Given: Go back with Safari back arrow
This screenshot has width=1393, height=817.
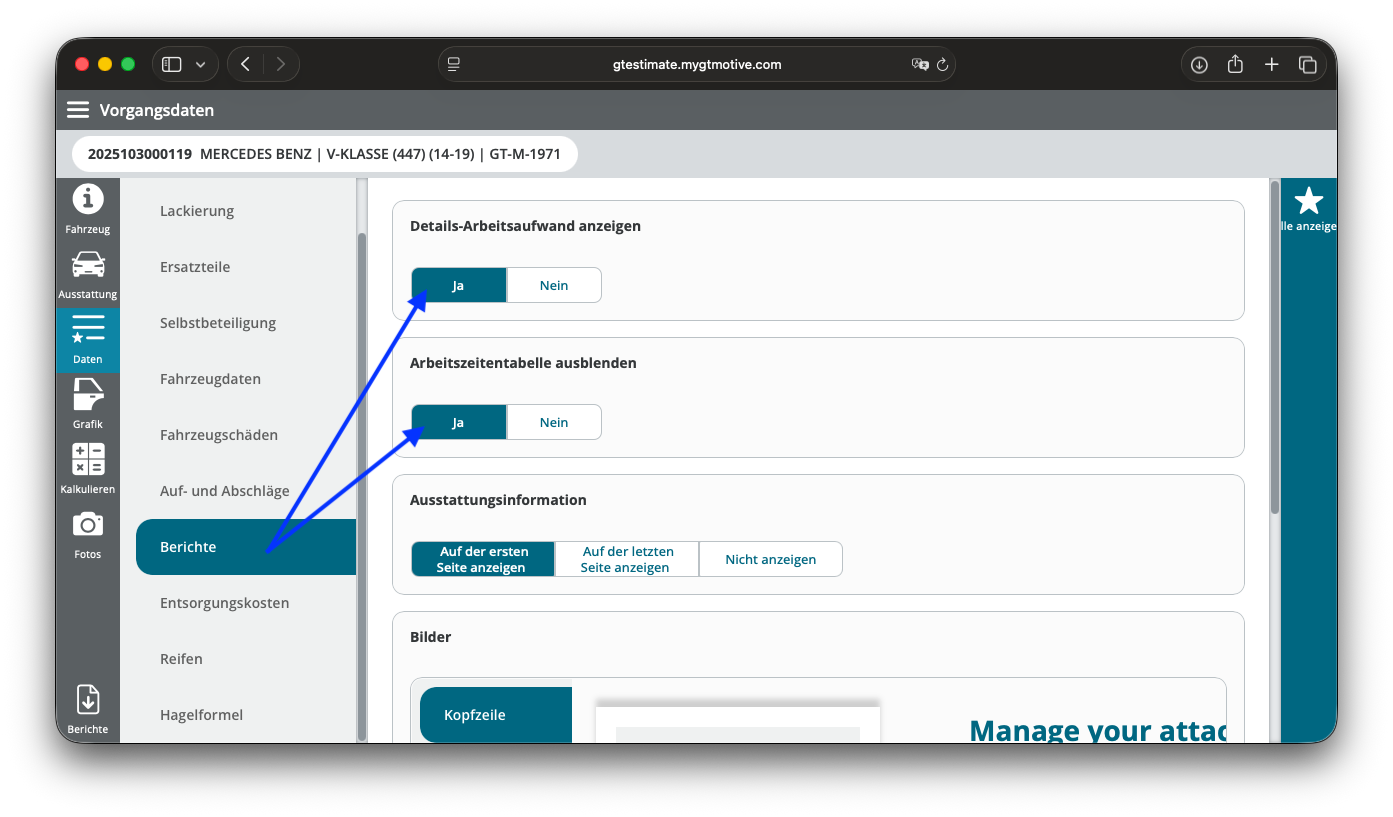Looking at the screenshot, I should click(x=245, y=64).
